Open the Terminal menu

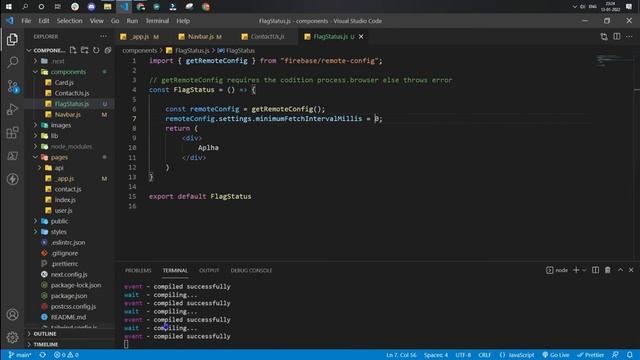(x=157, y=21)
